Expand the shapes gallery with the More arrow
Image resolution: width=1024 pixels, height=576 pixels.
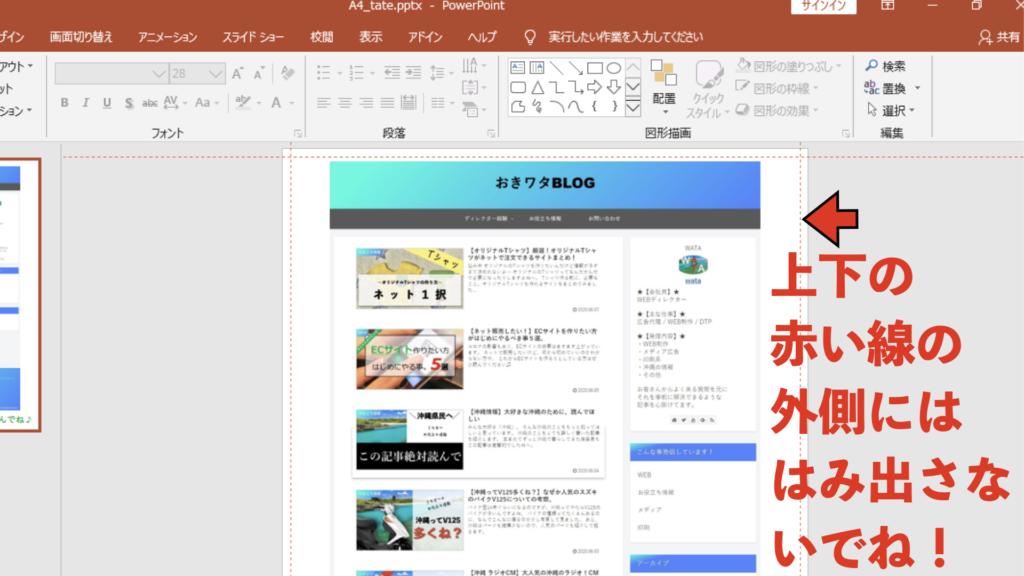pyautogui.click(x=632, y=105)
